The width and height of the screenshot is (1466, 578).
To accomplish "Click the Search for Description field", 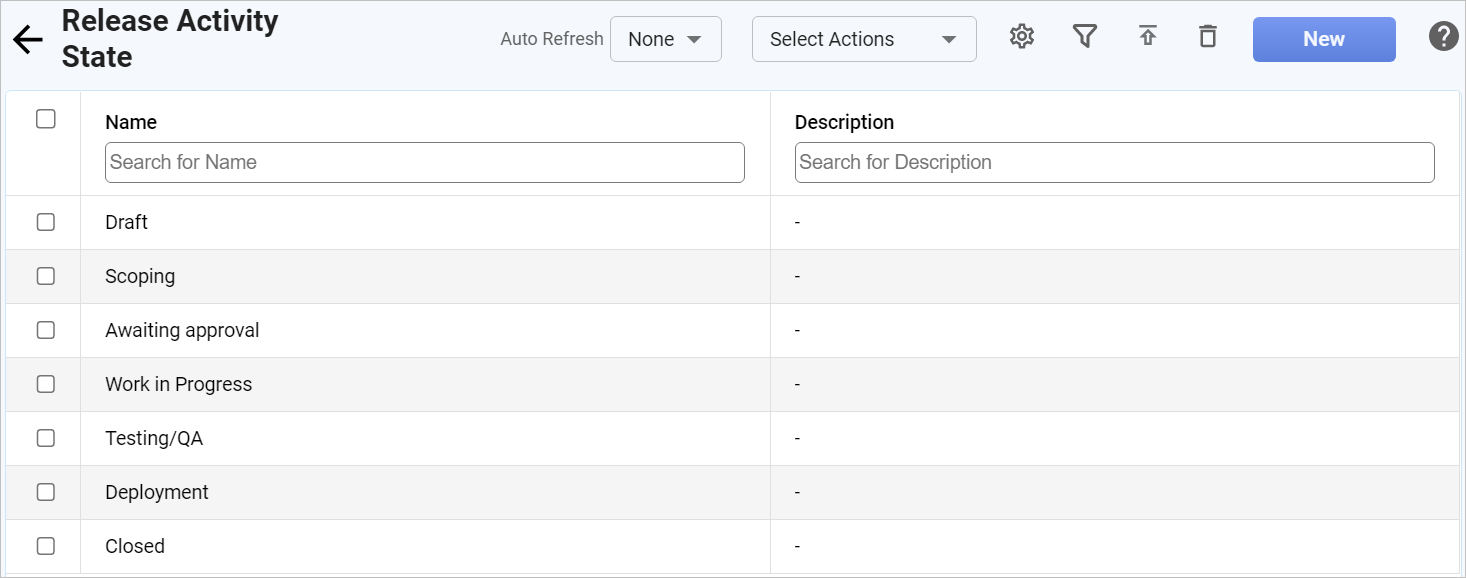I will (1114, 162).
